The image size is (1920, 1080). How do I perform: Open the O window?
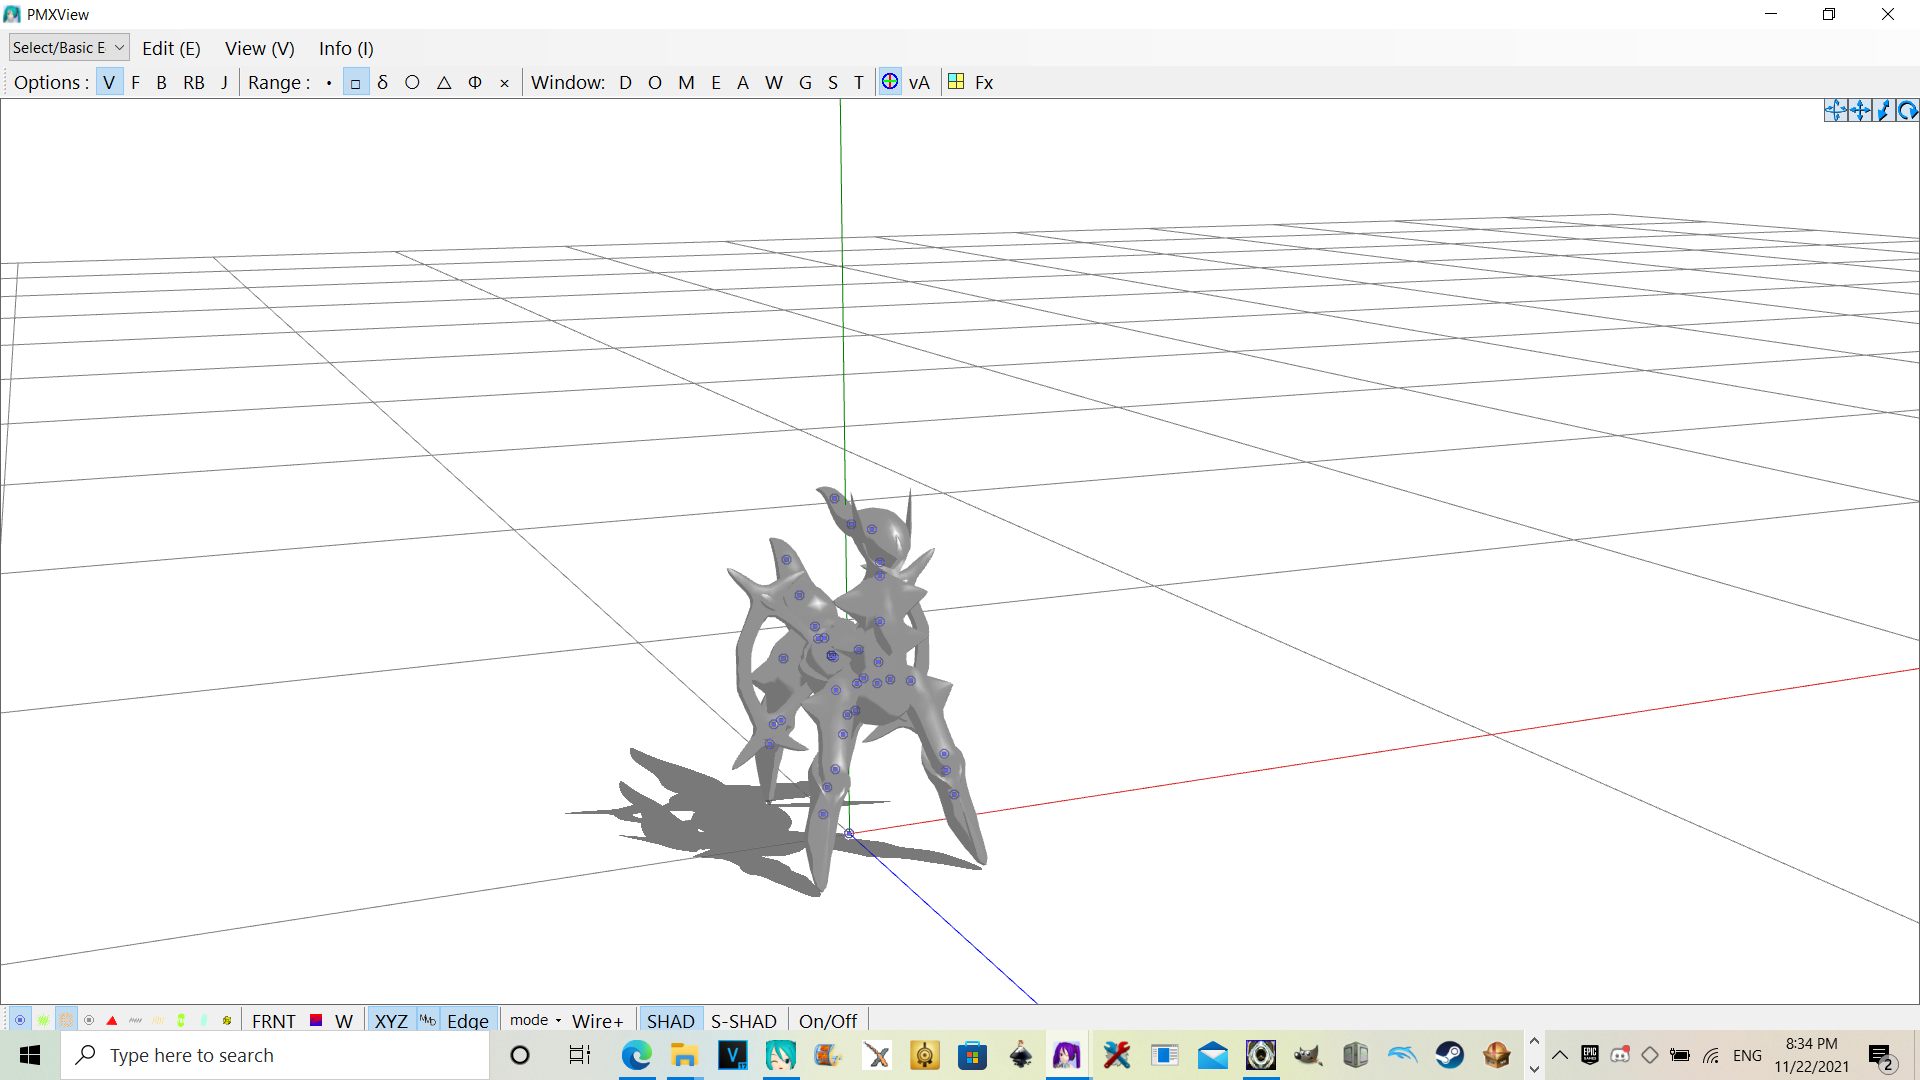tap(655, 83)
